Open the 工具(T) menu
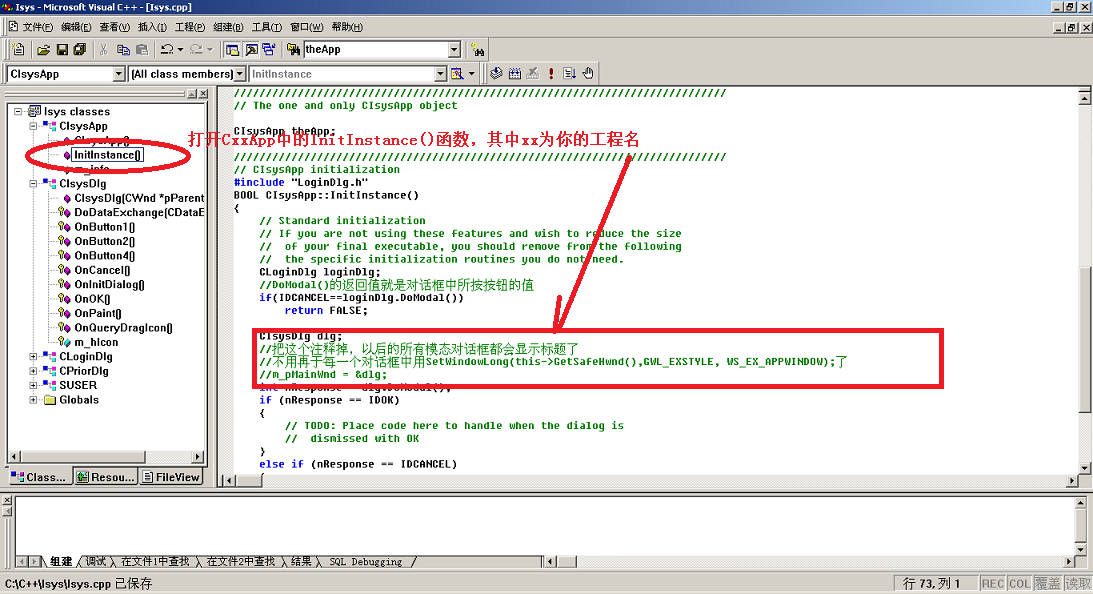This screenshot has height=594, width=1093. (266, 27)
